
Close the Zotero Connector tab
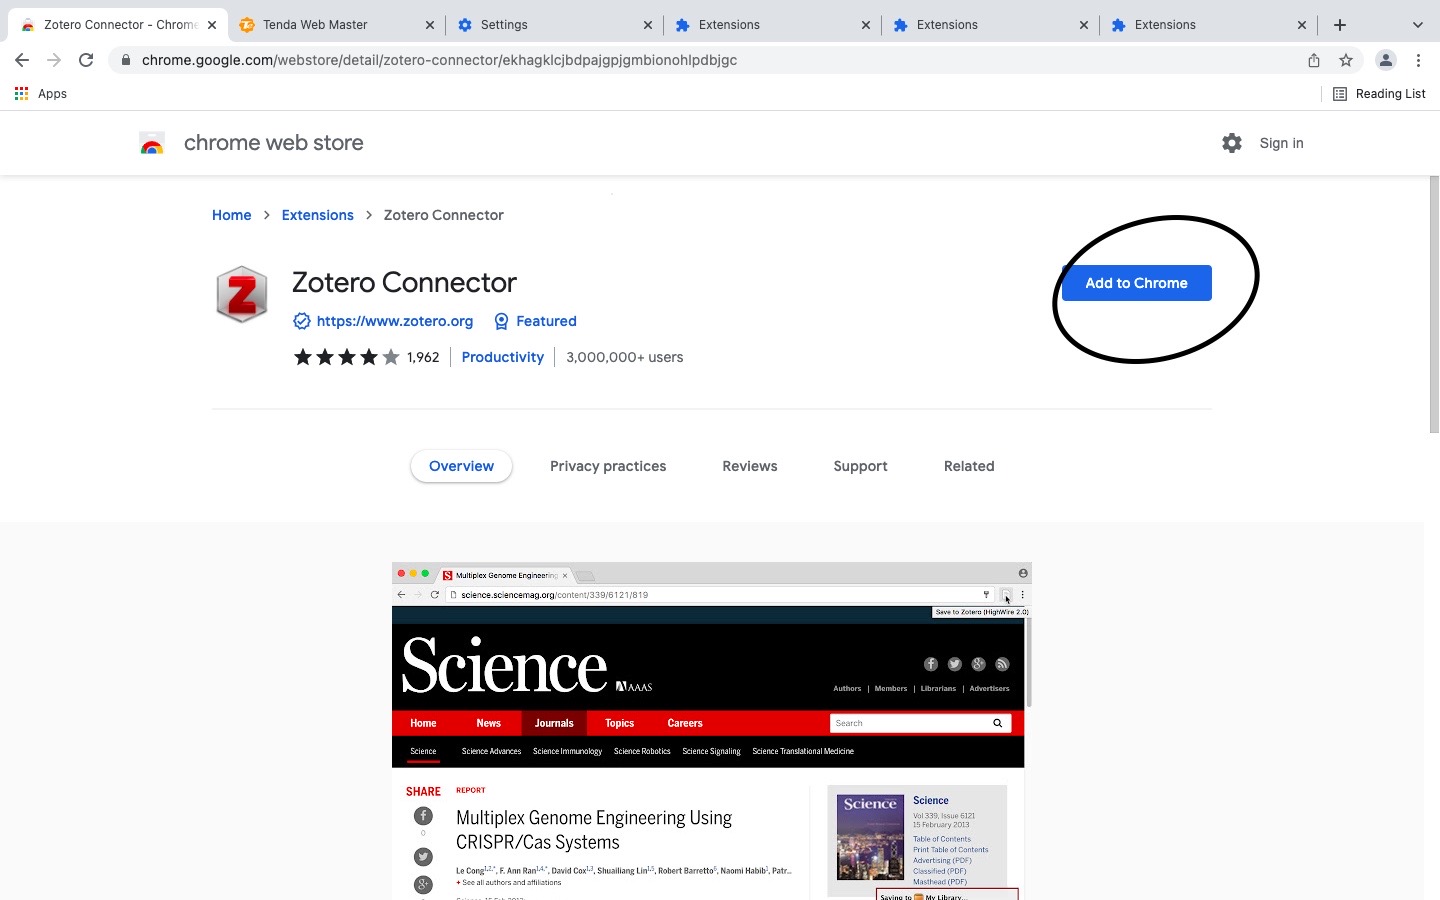212,25
